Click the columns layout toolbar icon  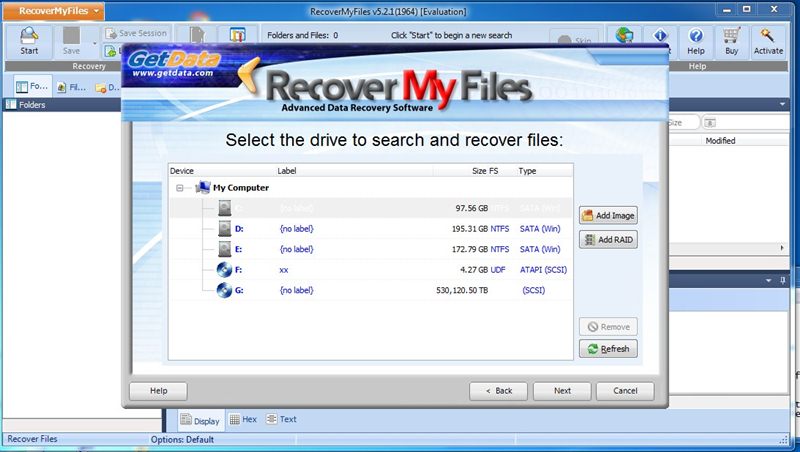[237, 35]
